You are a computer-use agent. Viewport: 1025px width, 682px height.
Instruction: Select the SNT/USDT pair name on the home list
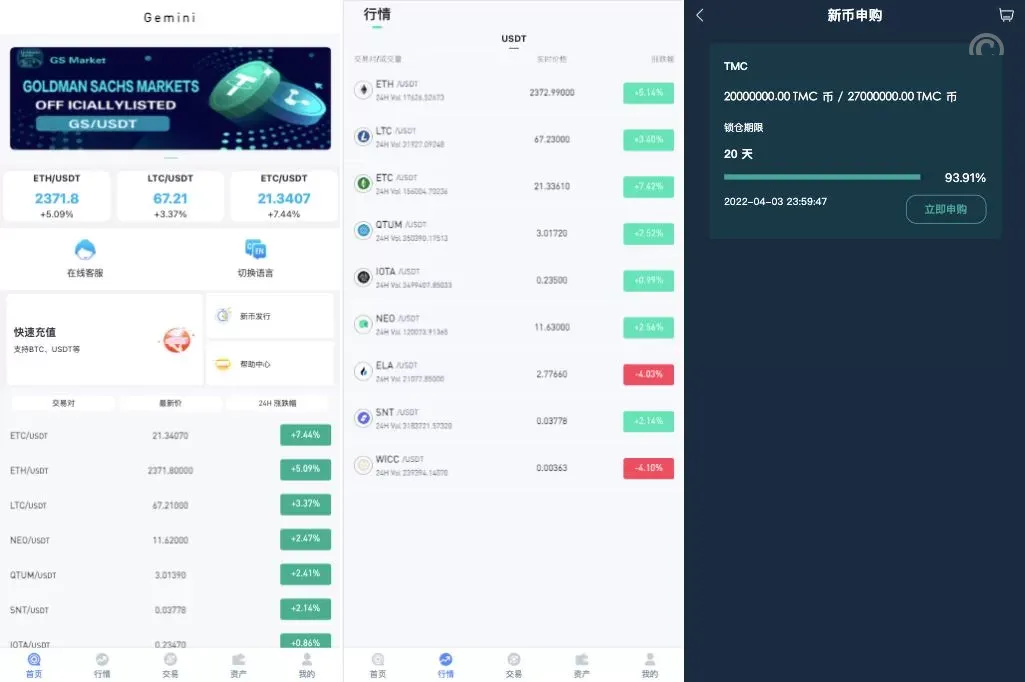click(29, 609)
